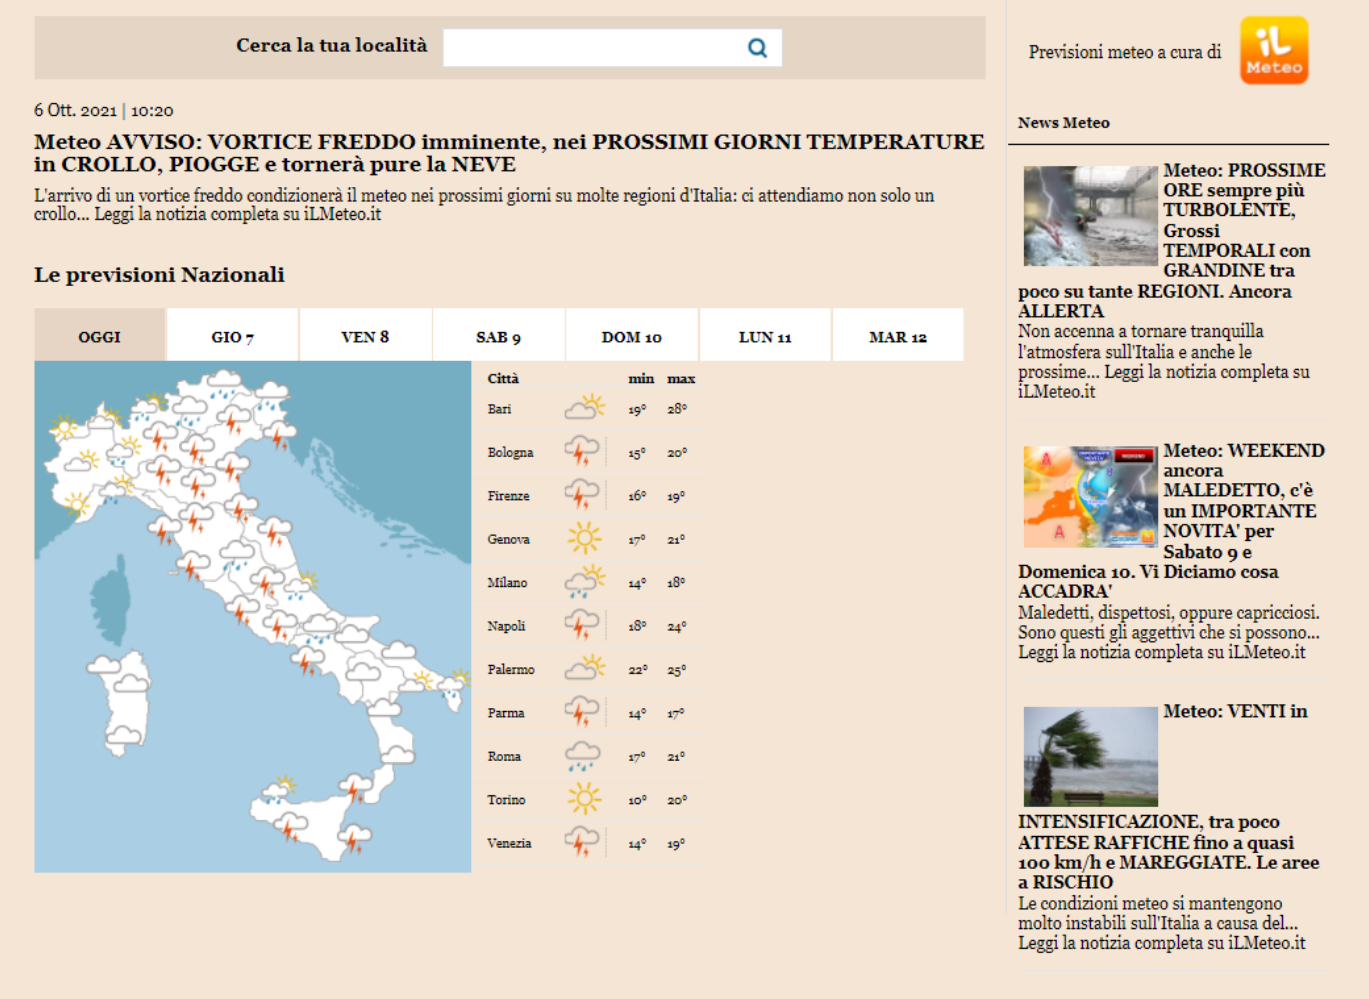This screenshot has height=999, width=1369.
Task: Click Bari's partly cloudy weather icon
Action: point(585,408)
